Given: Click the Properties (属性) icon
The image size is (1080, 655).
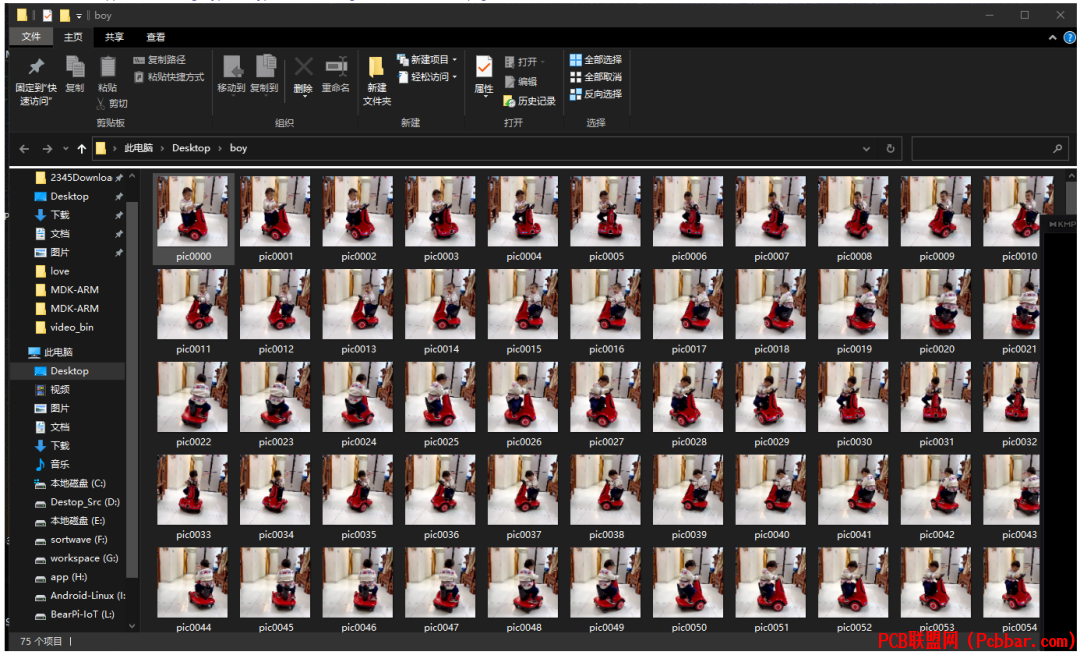Looking at the screenshot, I should pos(484,67).
